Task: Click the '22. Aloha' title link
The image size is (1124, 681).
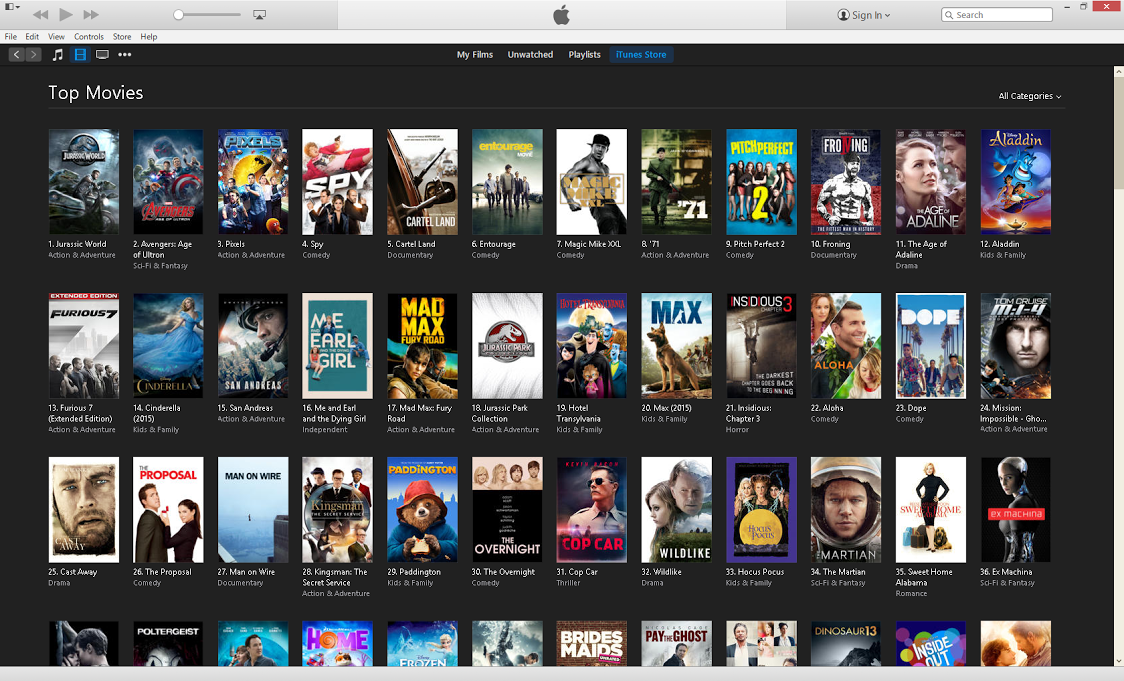Action: [827, 408]
